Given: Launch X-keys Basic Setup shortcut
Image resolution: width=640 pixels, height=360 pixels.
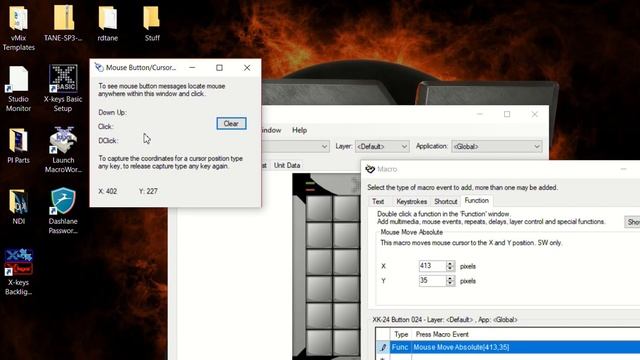Looking at the screenshot, I should [x=63, y=89].
